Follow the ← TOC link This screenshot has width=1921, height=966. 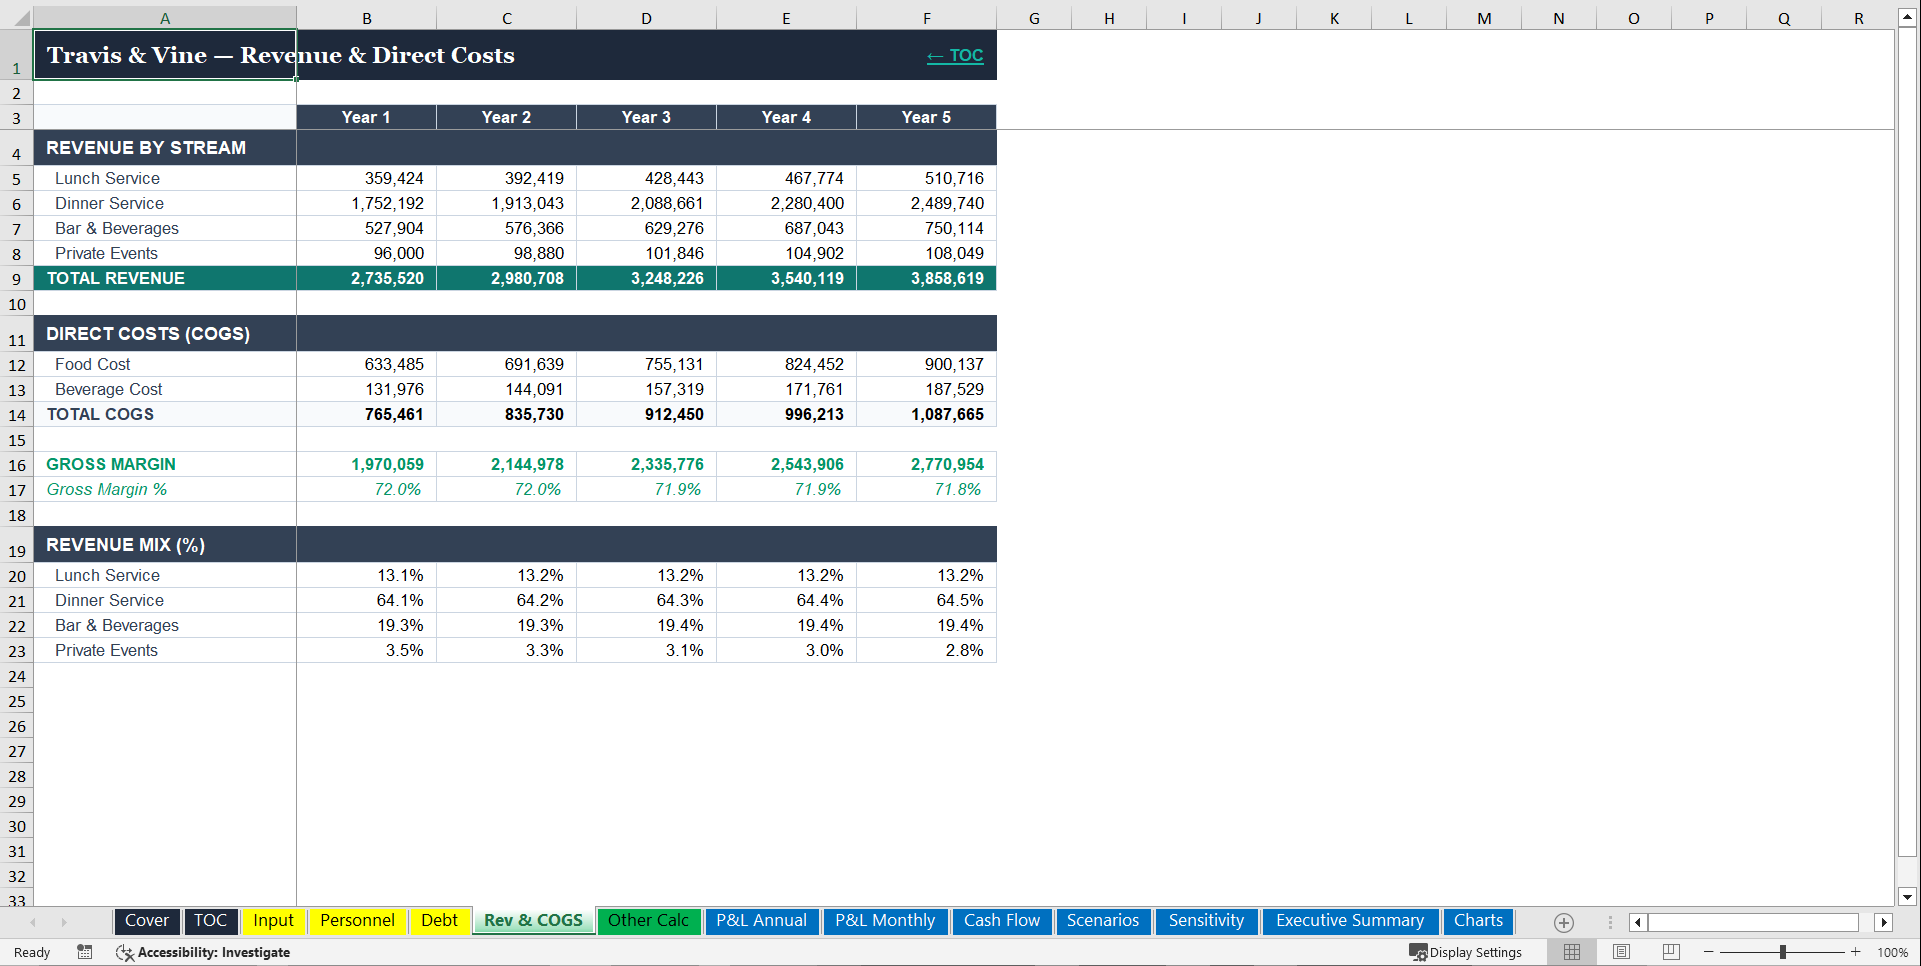[x=955, y=56]
